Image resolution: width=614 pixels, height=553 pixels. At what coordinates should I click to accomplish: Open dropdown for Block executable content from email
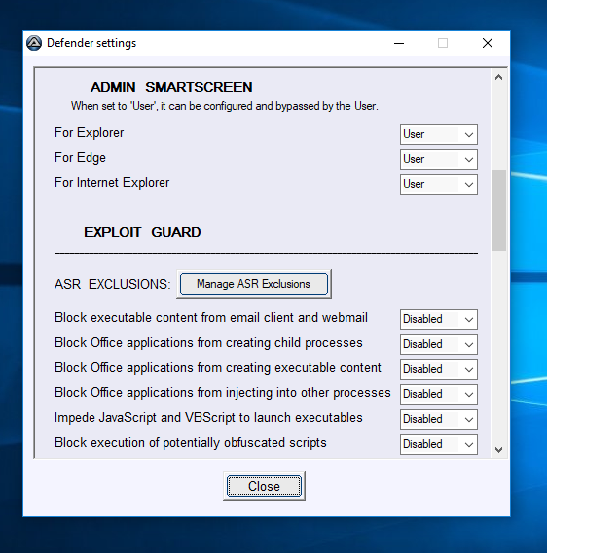tap(439, 319)
